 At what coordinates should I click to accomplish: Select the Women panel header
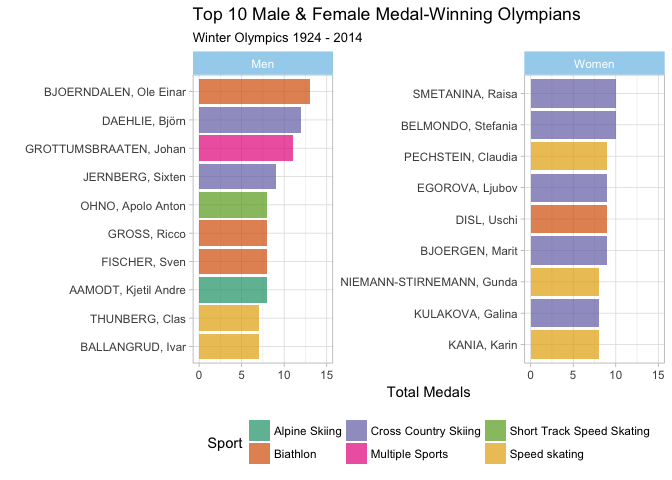pos(594,63)
